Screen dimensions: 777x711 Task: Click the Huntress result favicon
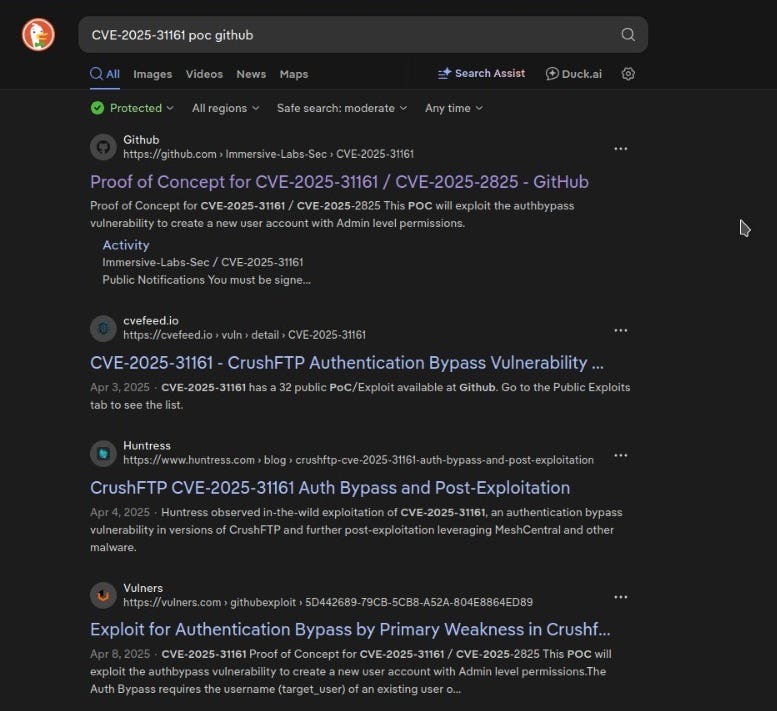tap(103, 453)
